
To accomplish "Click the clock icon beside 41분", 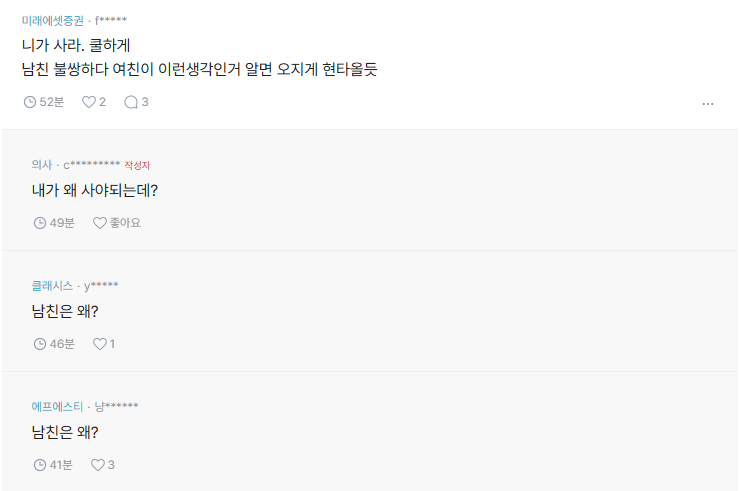I will (x=40, y=465).
